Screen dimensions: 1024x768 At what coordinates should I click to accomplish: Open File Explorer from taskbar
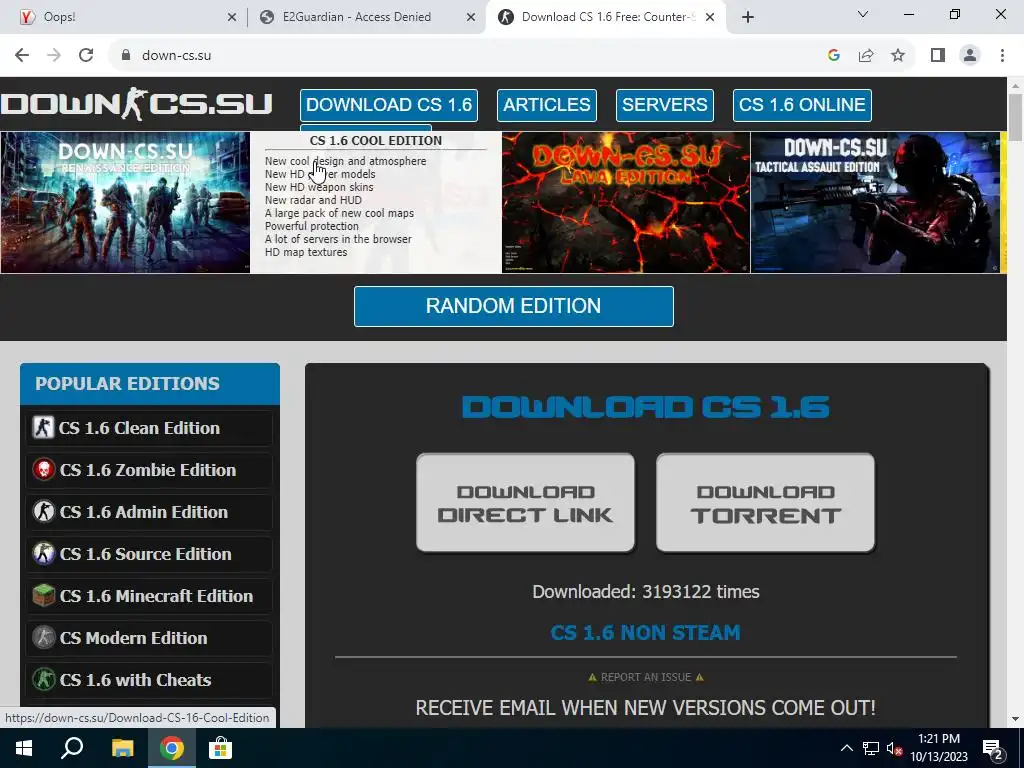(122, 748)
